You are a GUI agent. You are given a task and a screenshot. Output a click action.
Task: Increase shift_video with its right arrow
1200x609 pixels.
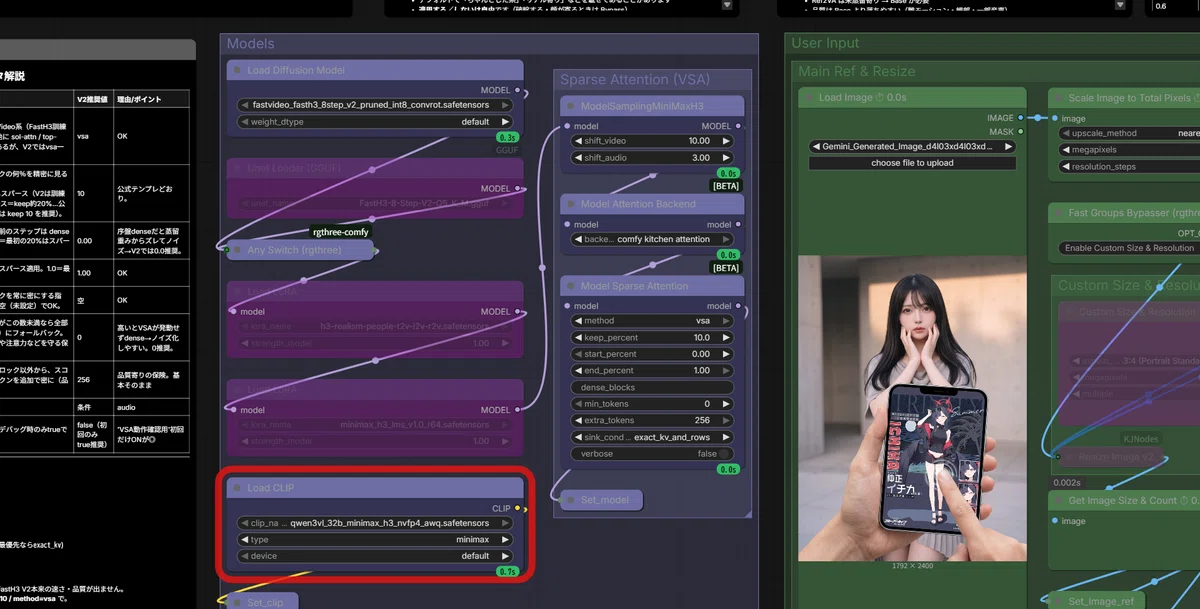point(726,141)
